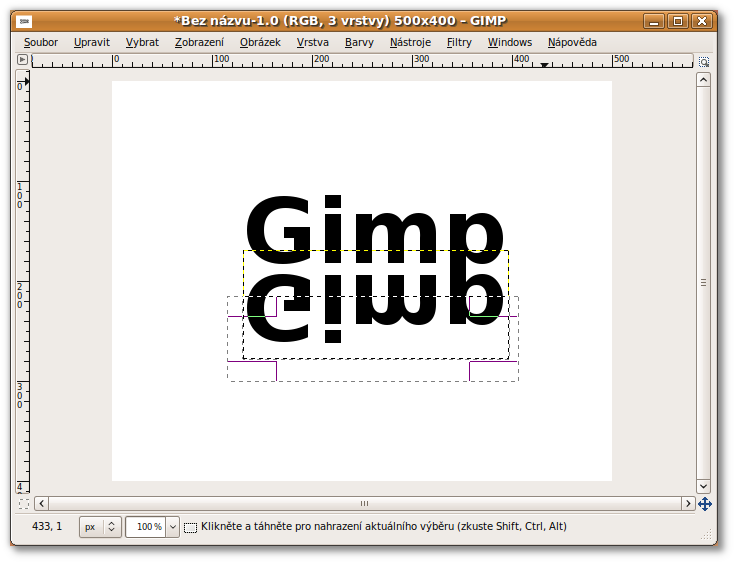Expand the zoom level dropdown arrow
Screen dimensions: 735x563
(x=173, y=527)
